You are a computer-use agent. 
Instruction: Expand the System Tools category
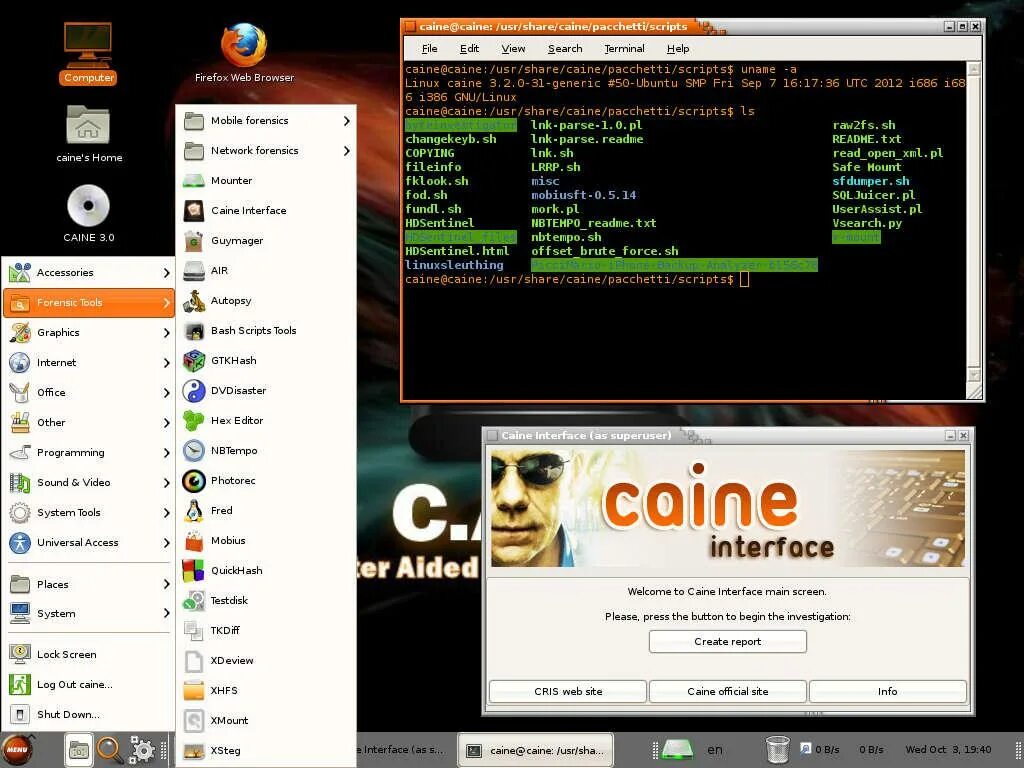coord(89,513)
